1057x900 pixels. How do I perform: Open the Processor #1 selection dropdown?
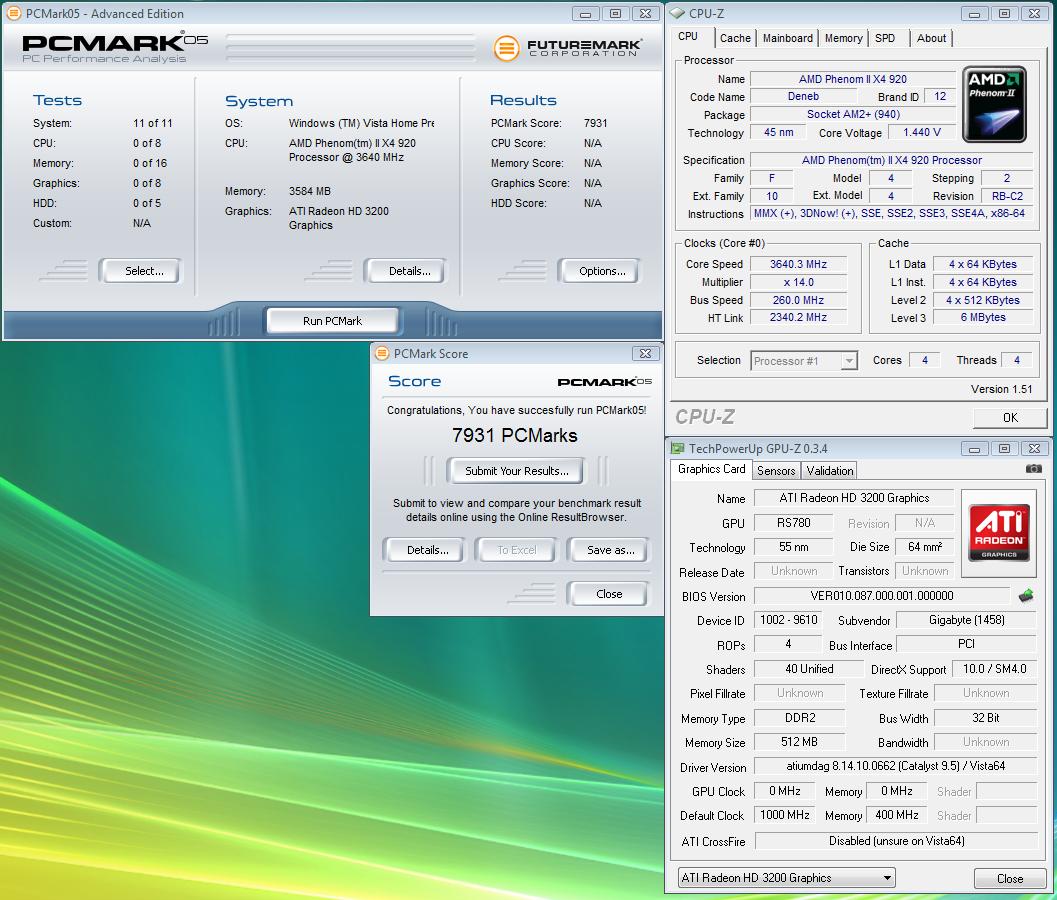tap(804, 361)
